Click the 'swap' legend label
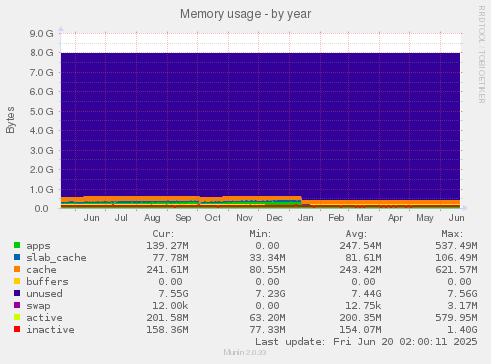Screen dimensions: 491x364 coord(38,306)
